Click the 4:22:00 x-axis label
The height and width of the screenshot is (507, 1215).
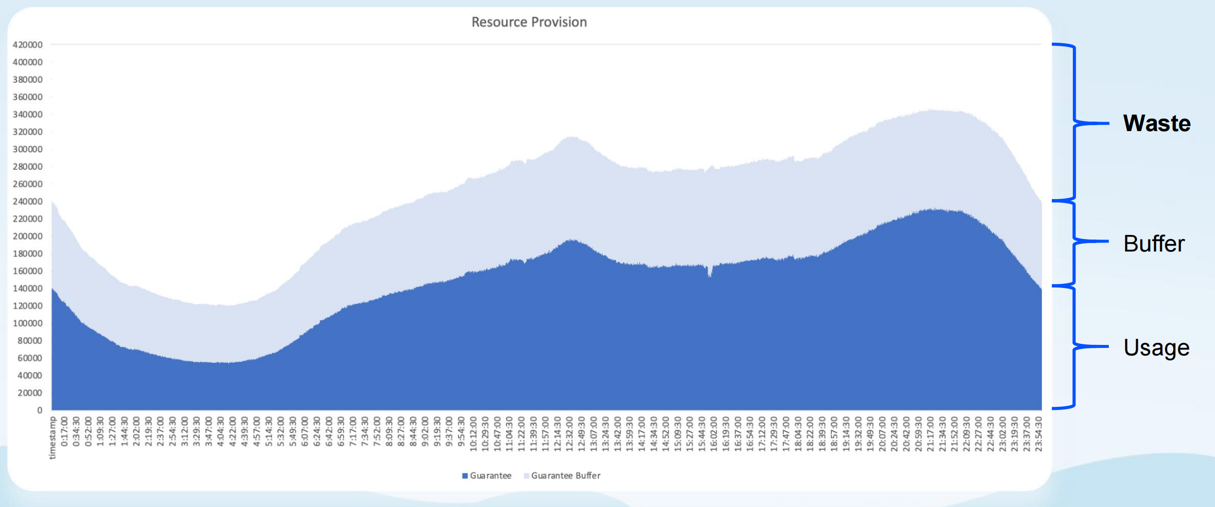[x=233, y=430]
